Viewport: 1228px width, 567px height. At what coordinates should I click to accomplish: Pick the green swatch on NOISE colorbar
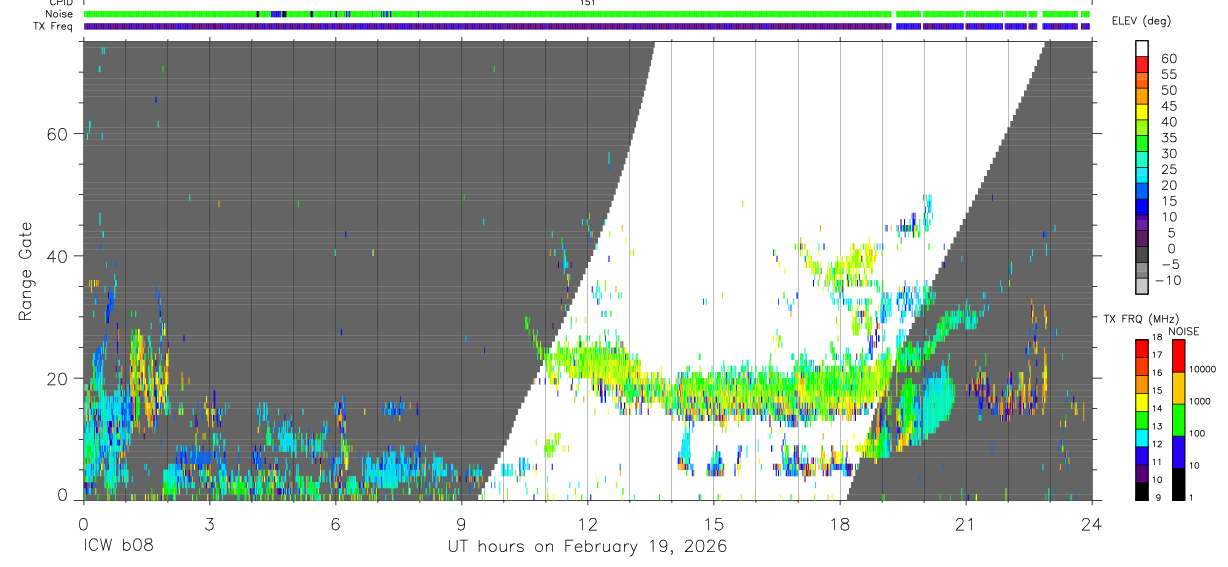1178,420
